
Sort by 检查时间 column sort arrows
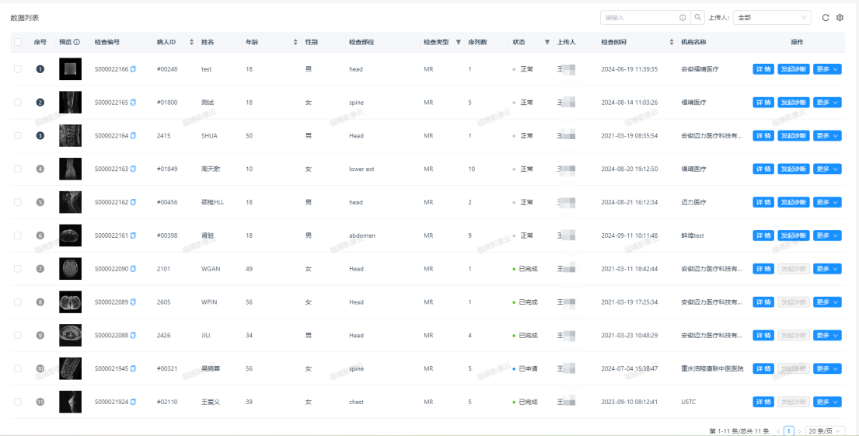pos(671,42)
